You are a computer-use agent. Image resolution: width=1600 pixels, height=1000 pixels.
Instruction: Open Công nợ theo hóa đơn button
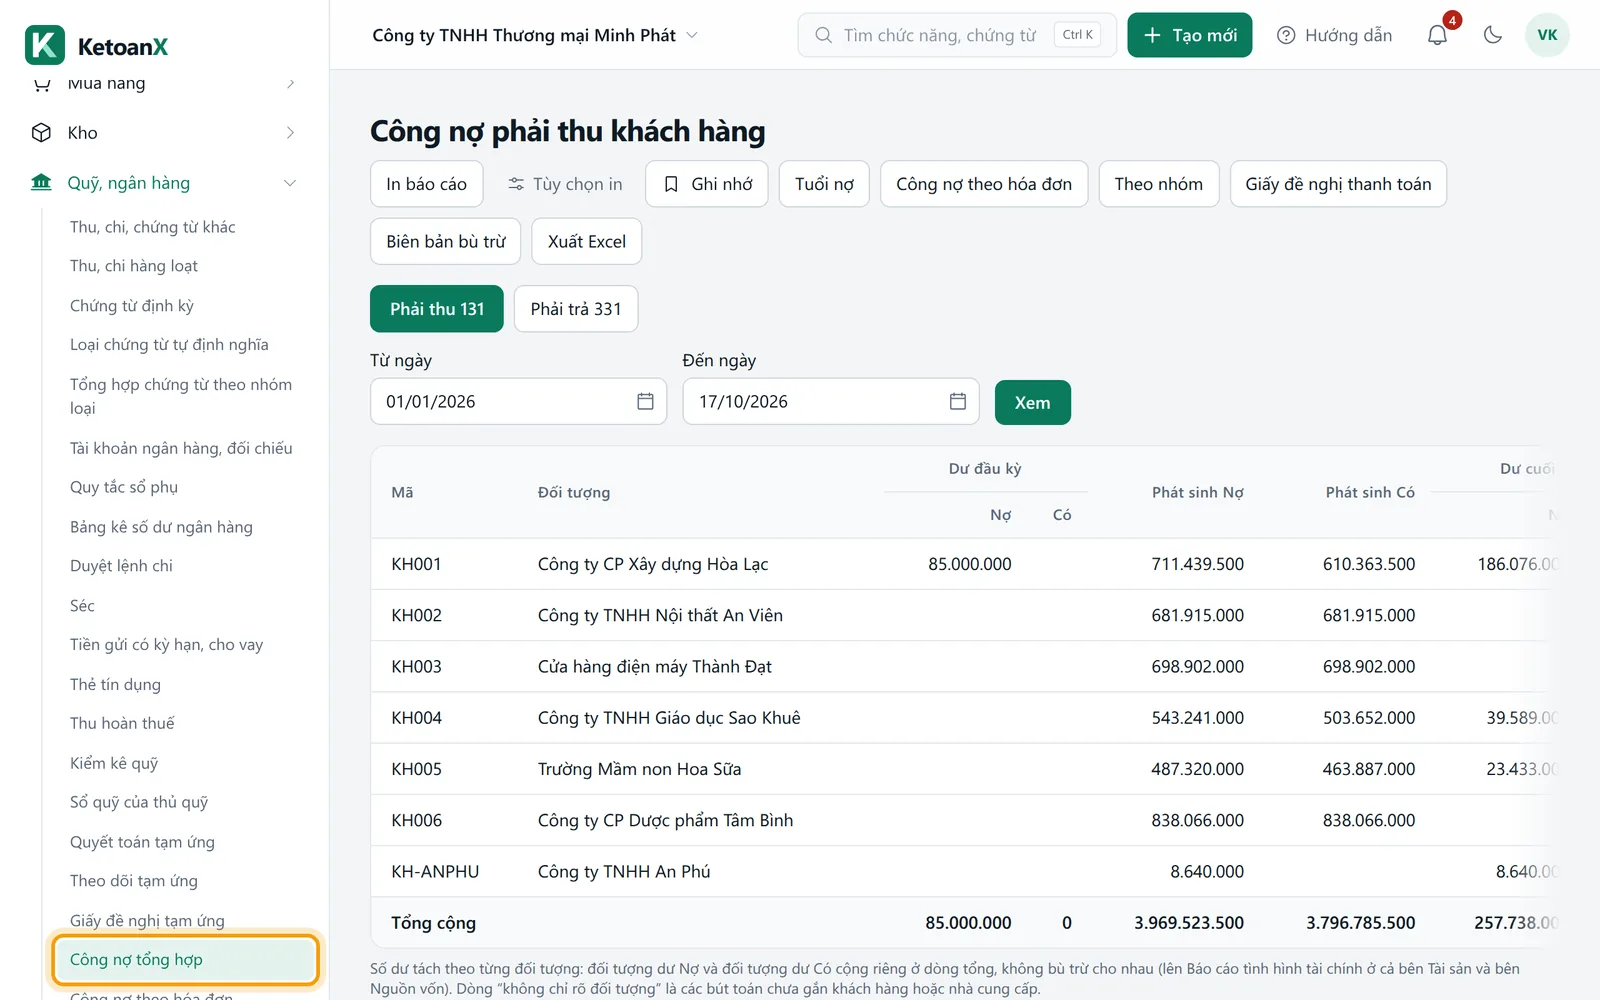point(984,184)
